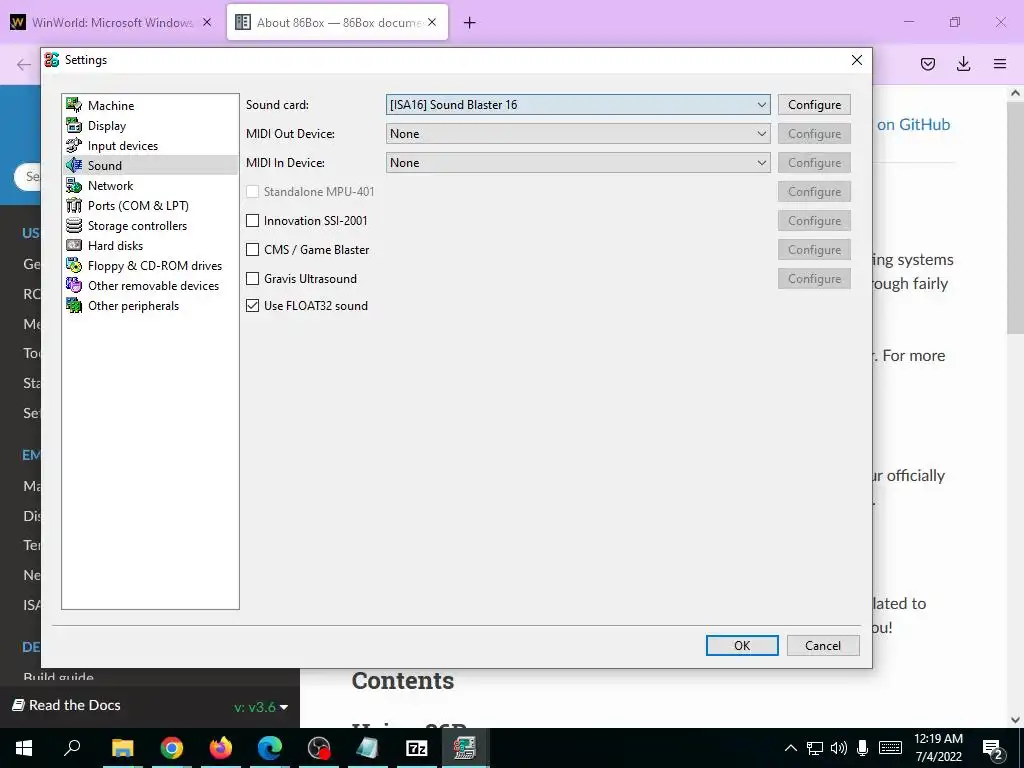
Task: Open Hard disks icon
Action: (74, 246)
